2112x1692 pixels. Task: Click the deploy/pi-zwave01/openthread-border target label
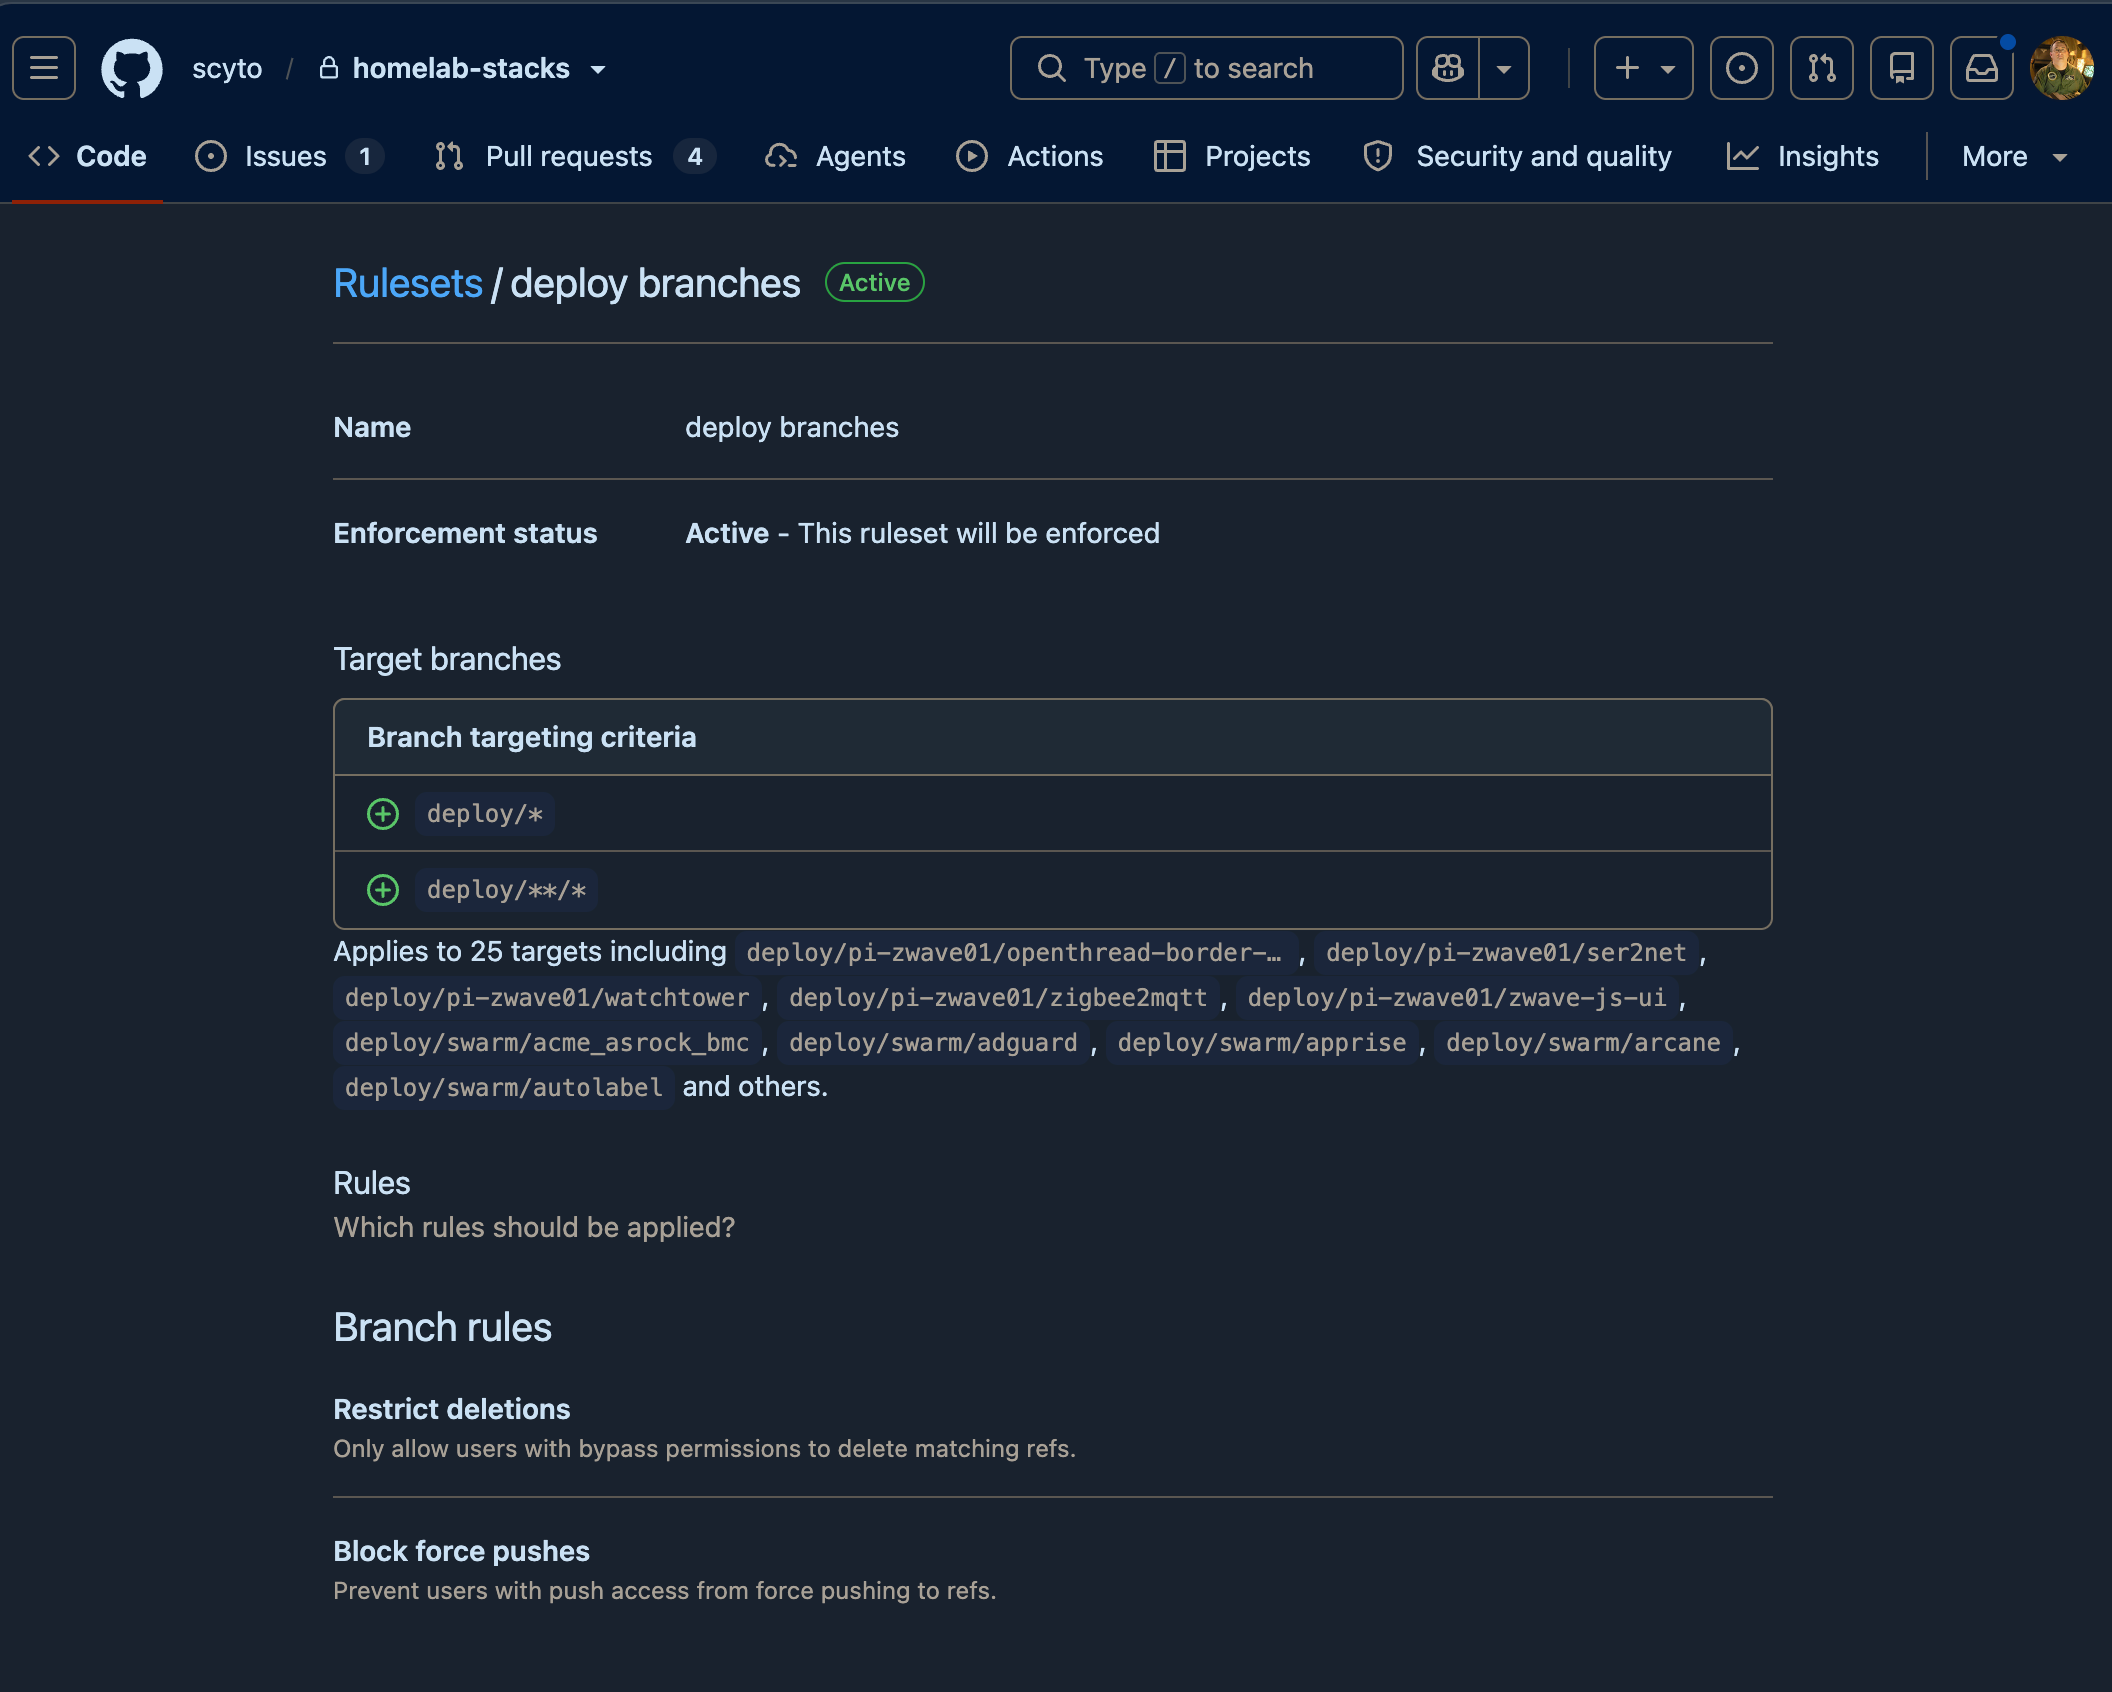point(1014,952)
